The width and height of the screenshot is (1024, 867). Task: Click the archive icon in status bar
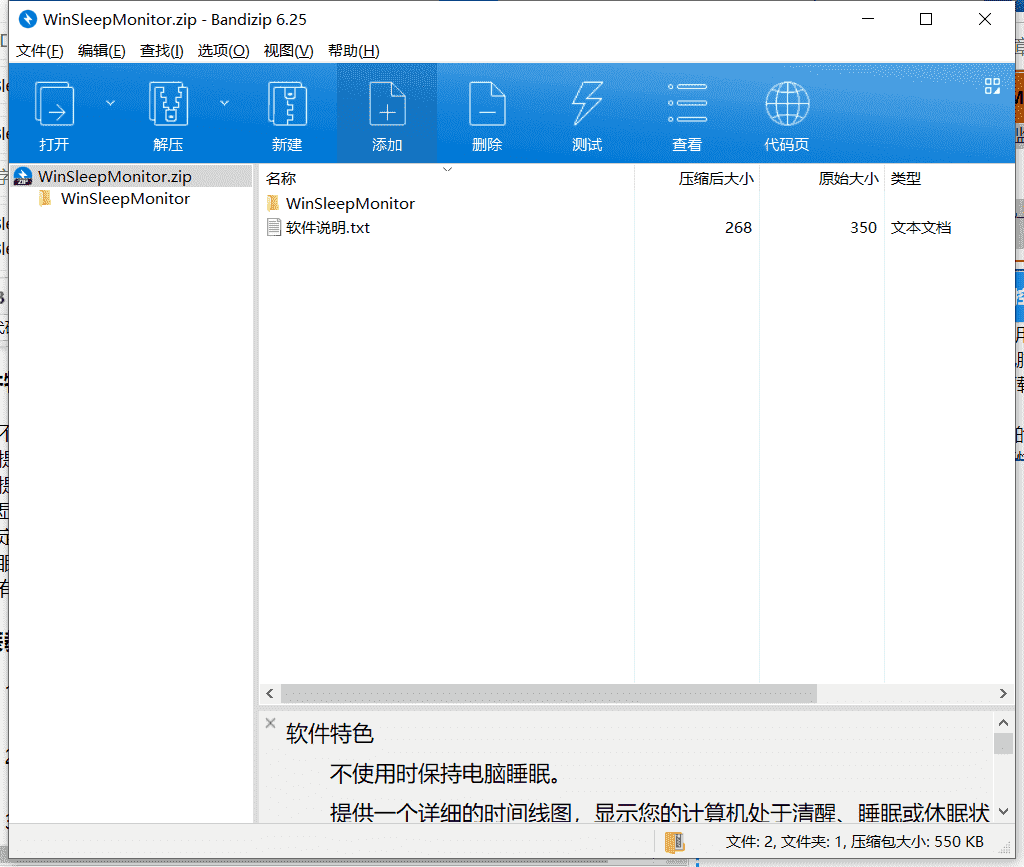point(675,842)
